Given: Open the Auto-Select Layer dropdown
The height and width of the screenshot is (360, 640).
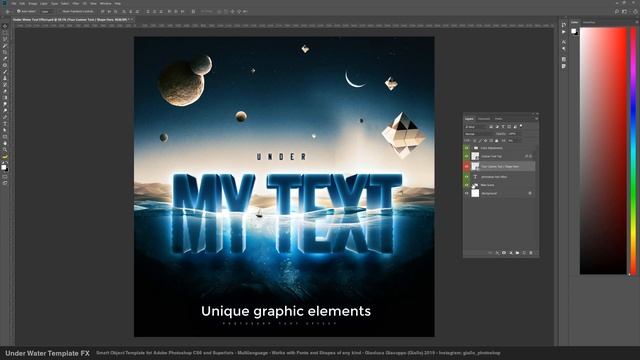Looking at the screenshot, I should (47, 11).
